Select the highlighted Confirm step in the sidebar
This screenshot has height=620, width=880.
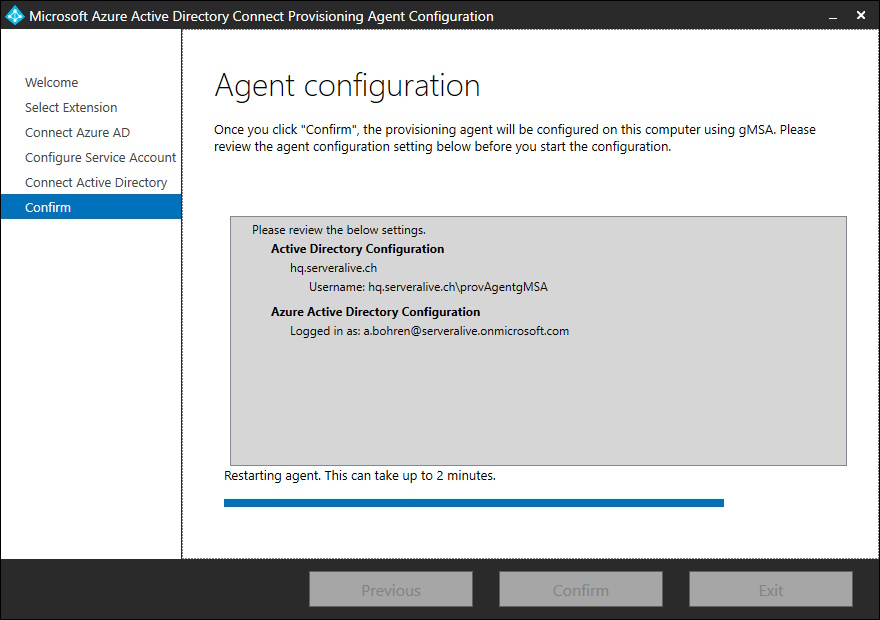click(91, 207)
